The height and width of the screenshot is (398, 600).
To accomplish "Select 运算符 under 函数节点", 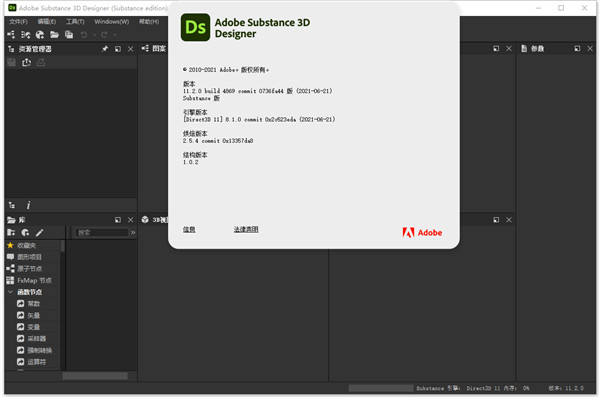I will (37, 362).
